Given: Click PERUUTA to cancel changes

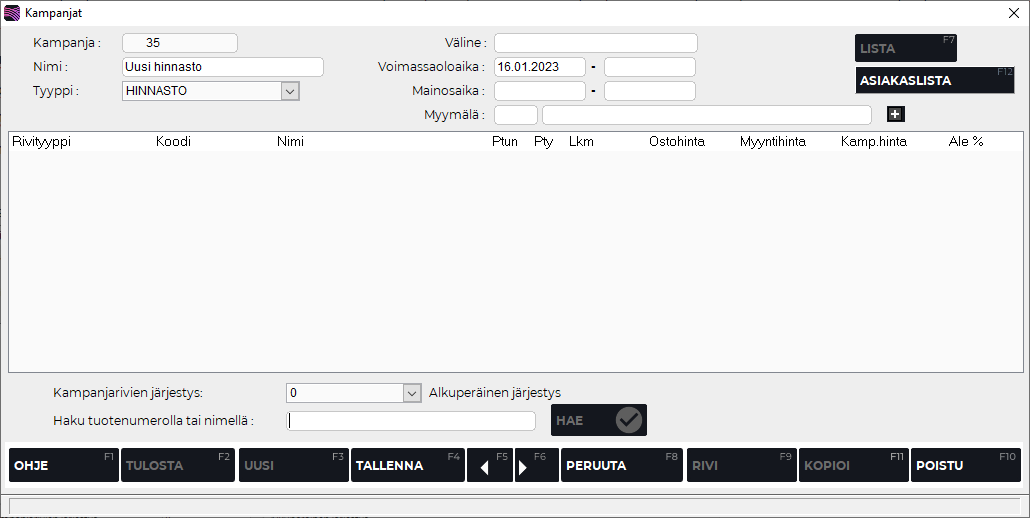Looking at the screenshot, I should pos(621,465).
